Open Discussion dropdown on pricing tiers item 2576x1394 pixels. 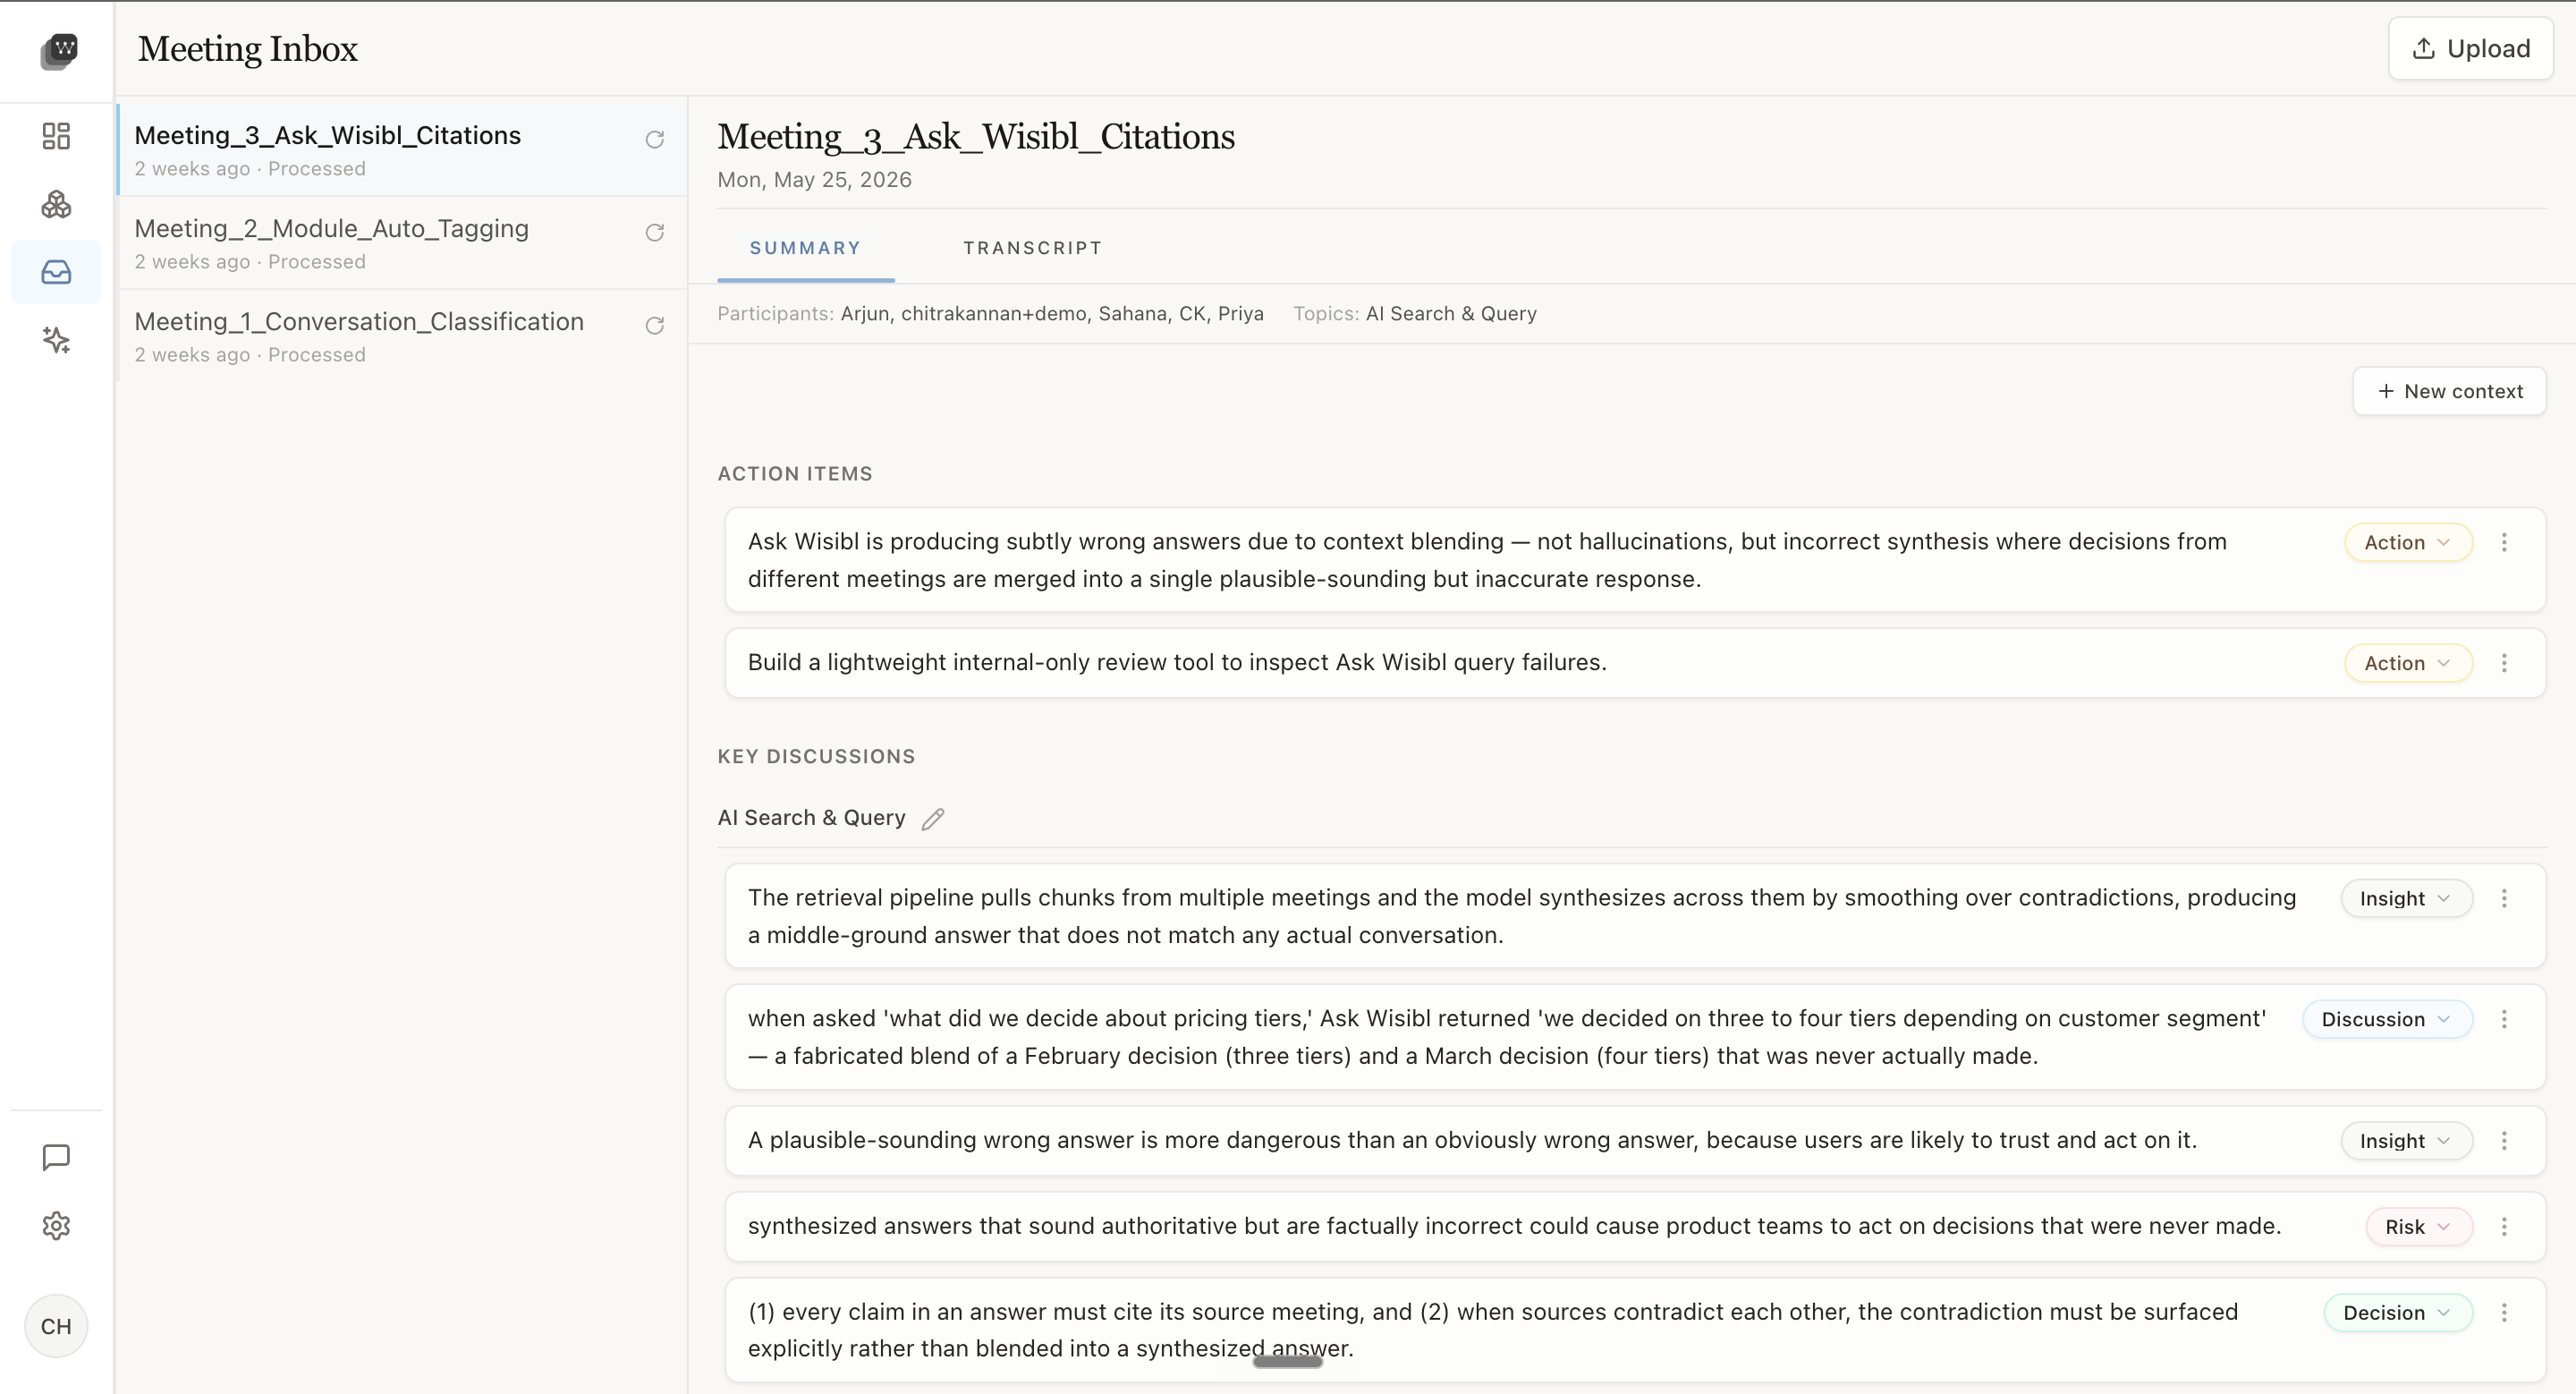click(2387, 1019)
